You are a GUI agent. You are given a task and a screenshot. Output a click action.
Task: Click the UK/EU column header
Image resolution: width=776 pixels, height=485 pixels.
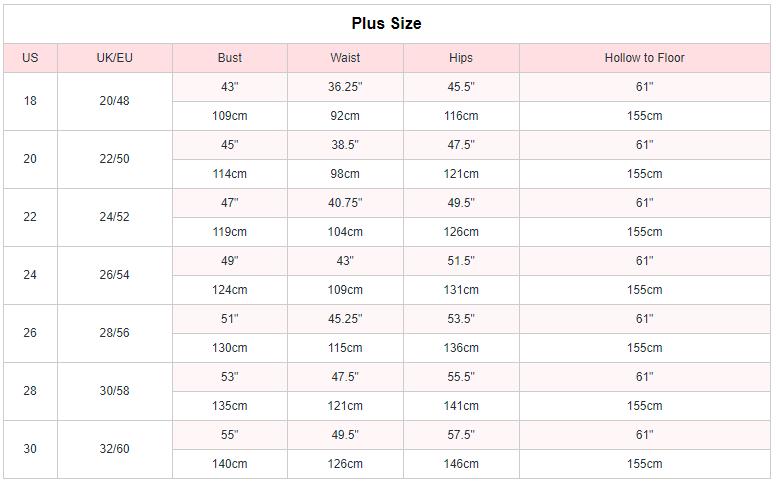coord(114,58)
